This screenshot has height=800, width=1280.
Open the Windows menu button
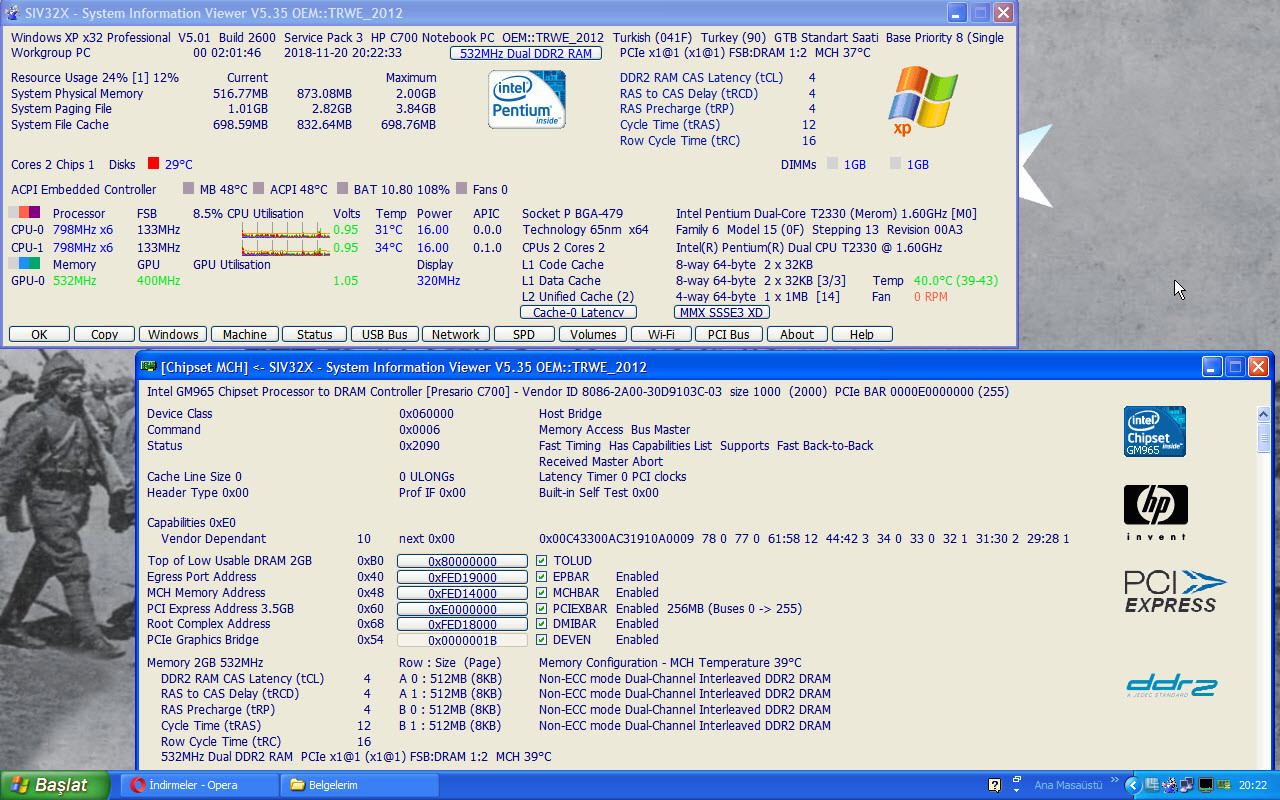[x=173, y=335]
